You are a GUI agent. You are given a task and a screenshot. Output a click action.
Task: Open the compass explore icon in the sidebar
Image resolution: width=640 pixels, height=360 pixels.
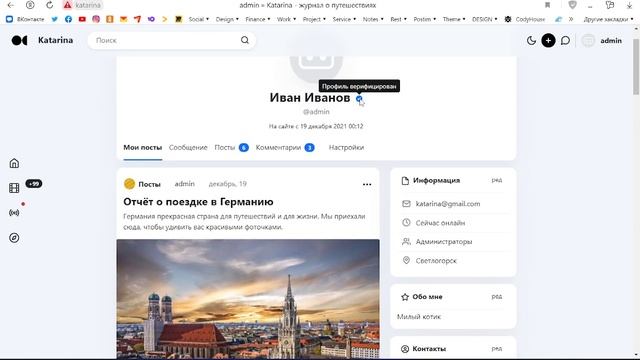[x=14, y=238]
